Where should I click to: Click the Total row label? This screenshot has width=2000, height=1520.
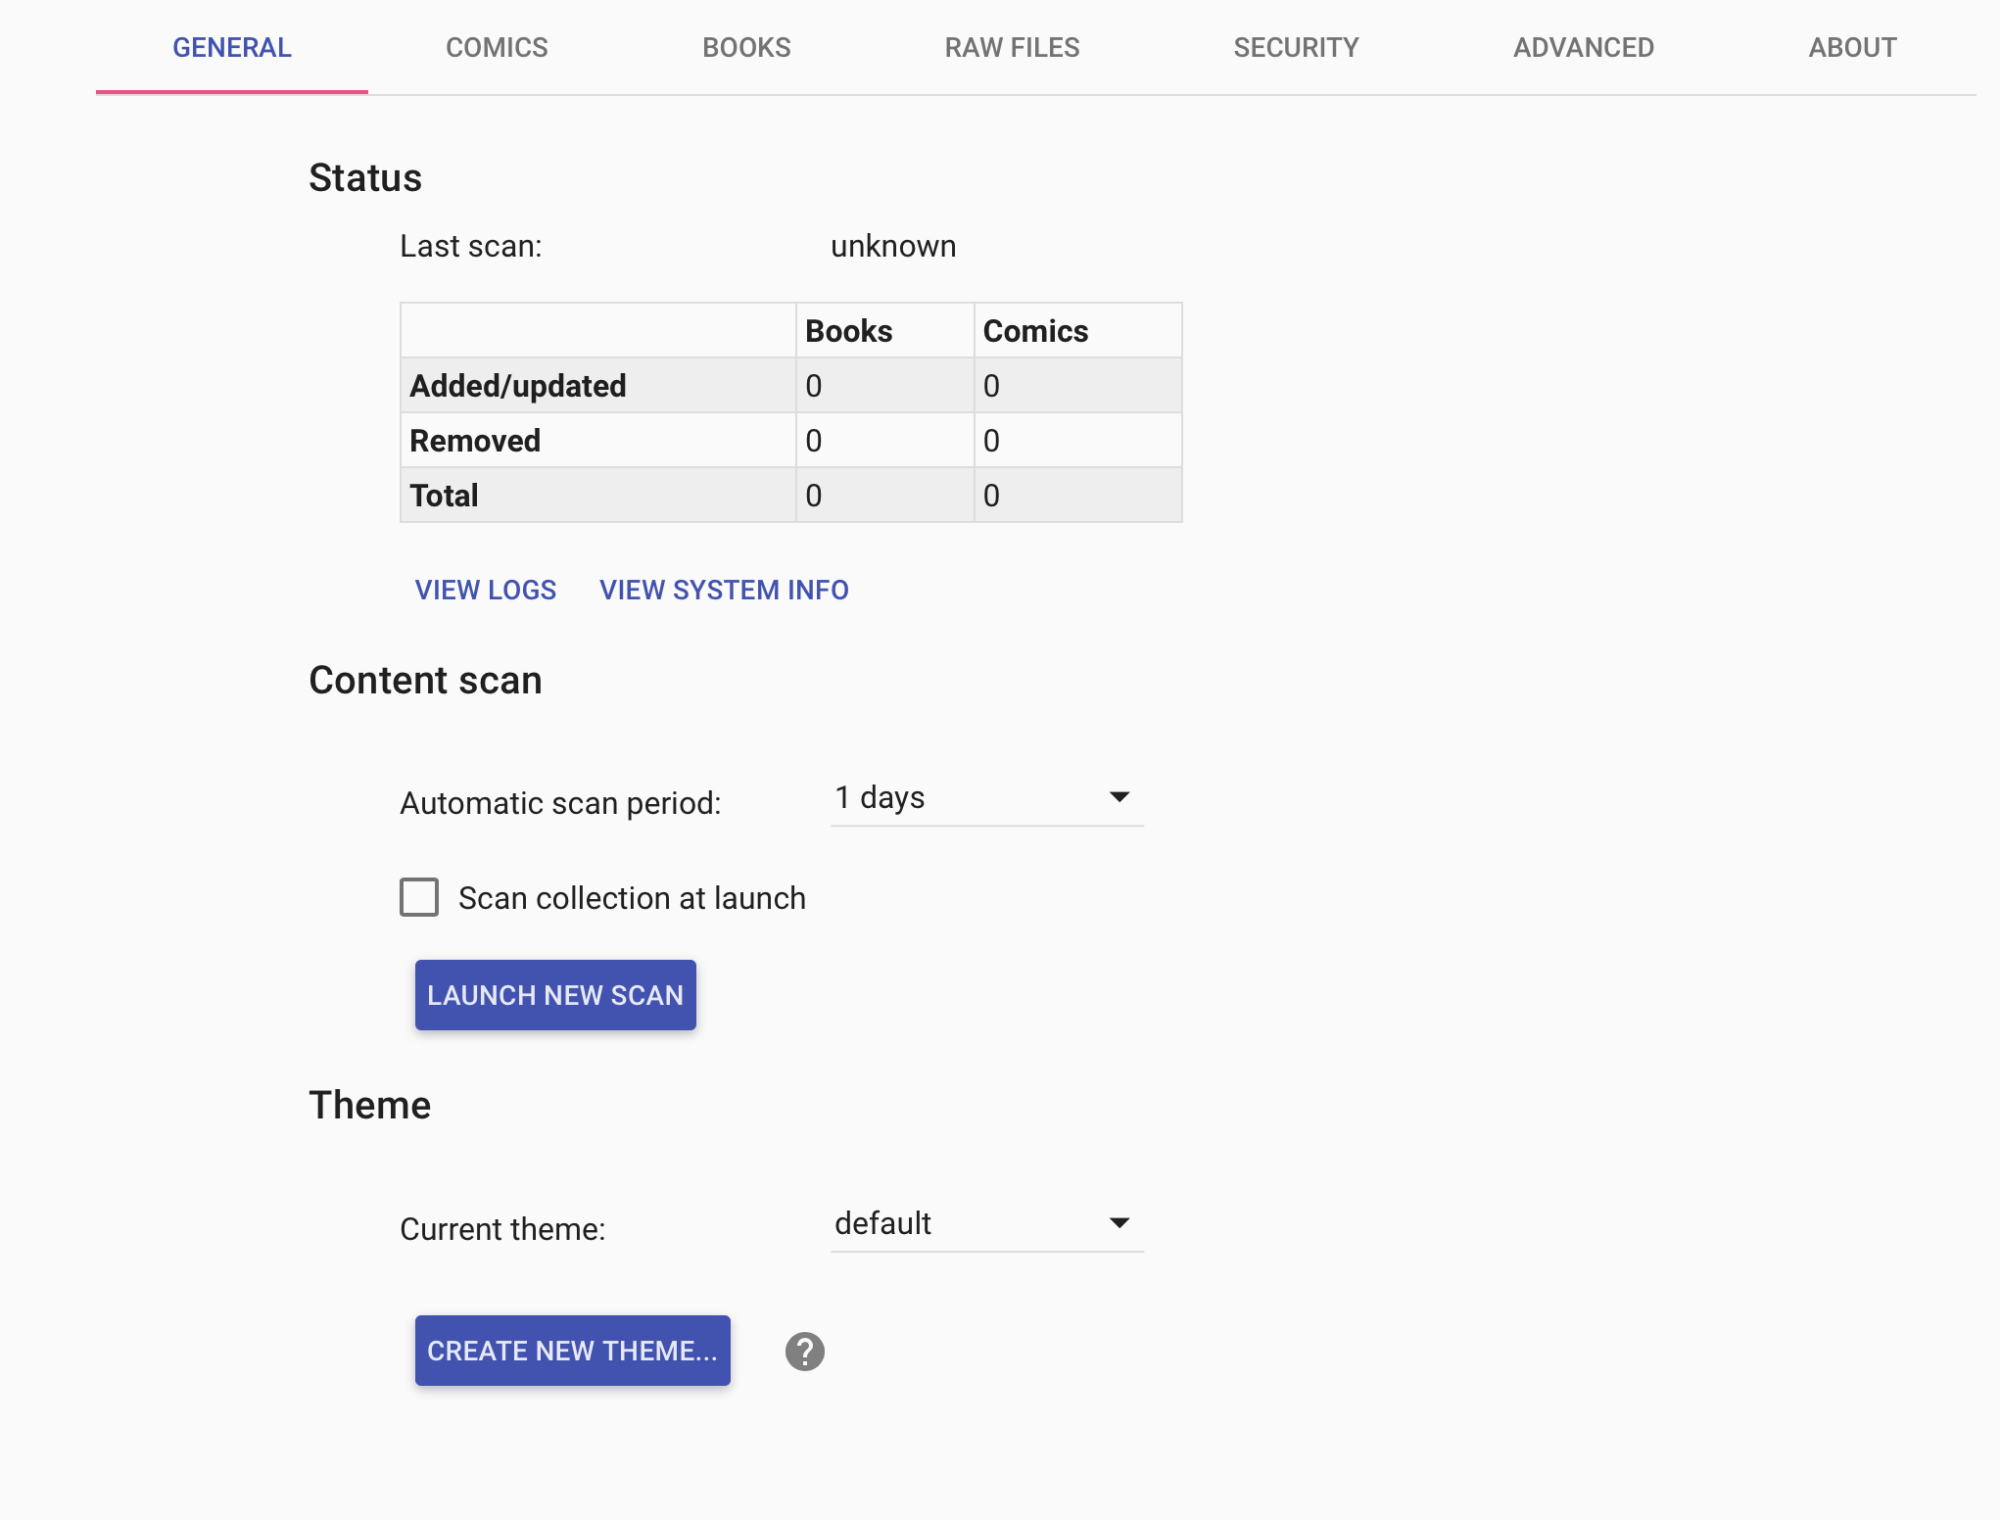pos(444,496)
